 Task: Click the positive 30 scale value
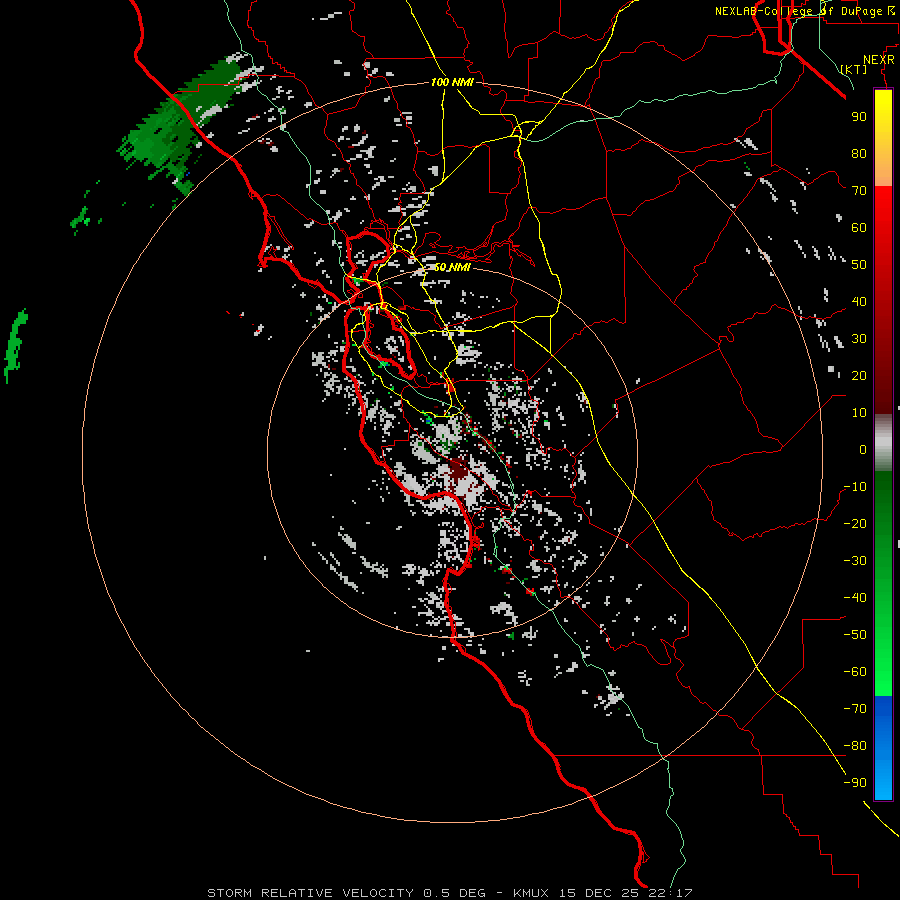(x=859, y=339)
